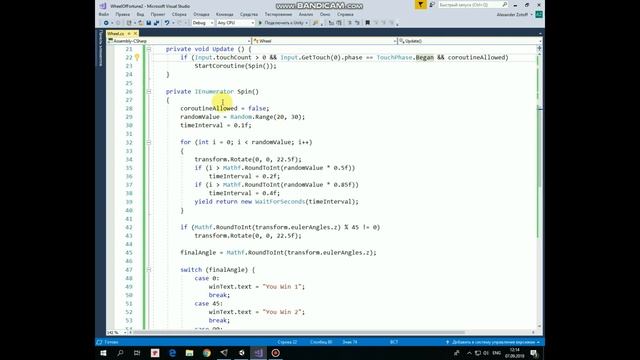This screenshot has height=360, width=640.
Task: Open the Справка menu
Action: (x=345, y=14)
